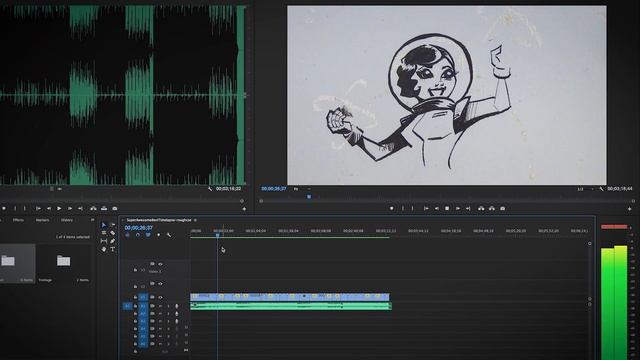Expand Project panel overflow tabs chevron
This screenshot has width=640, height=360.
[x=92, y=220]
